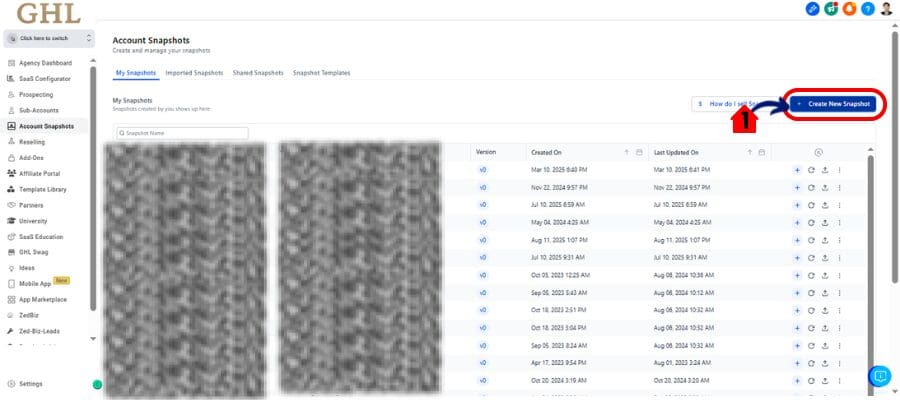
Task: Click the settings icon in the table header
Action: pyautogui.click(x=819, y=152)
